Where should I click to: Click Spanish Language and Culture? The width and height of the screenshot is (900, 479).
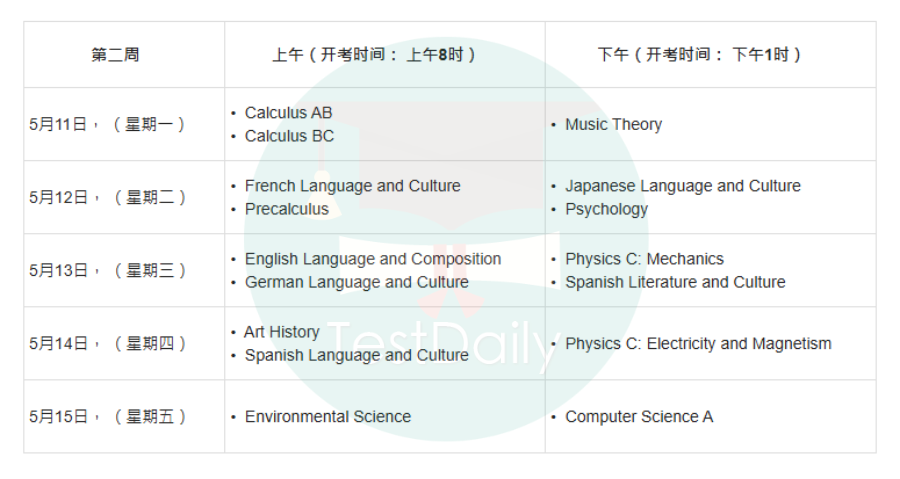(x=356, y=355)
